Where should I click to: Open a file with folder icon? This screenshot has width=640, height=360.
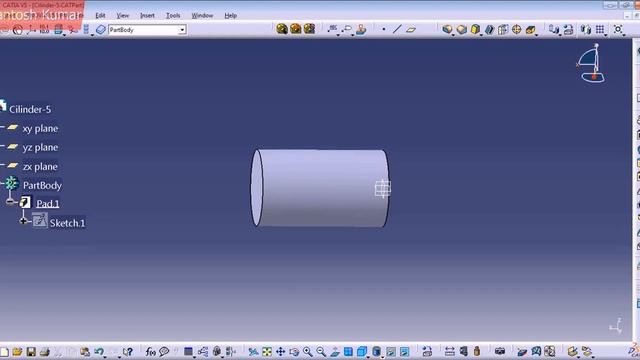coord(17,351)
